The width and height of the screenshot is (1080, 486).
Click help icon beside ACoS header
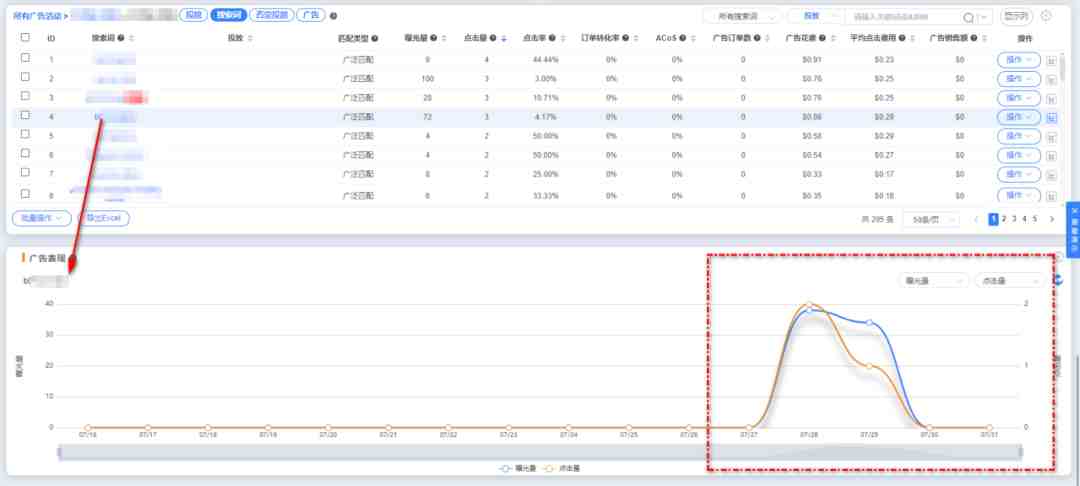click(682, 39)
